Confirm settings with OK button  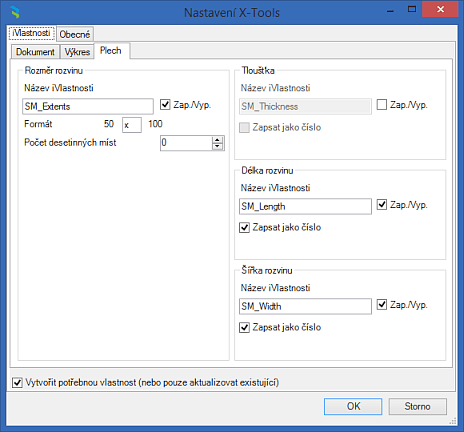(353, 406)
